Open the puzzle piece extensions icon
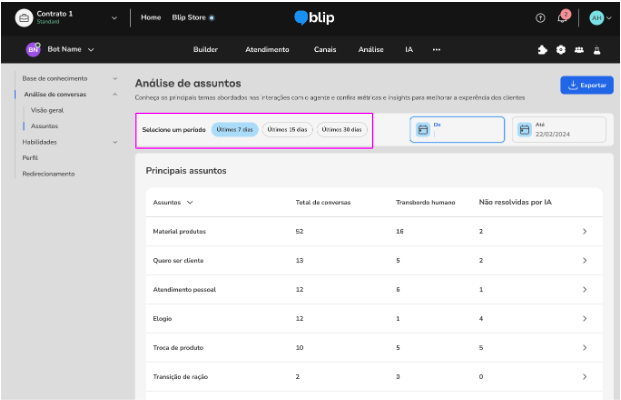Image resolution: width=621 pixels, height=400 pixels. pos(543,50)
